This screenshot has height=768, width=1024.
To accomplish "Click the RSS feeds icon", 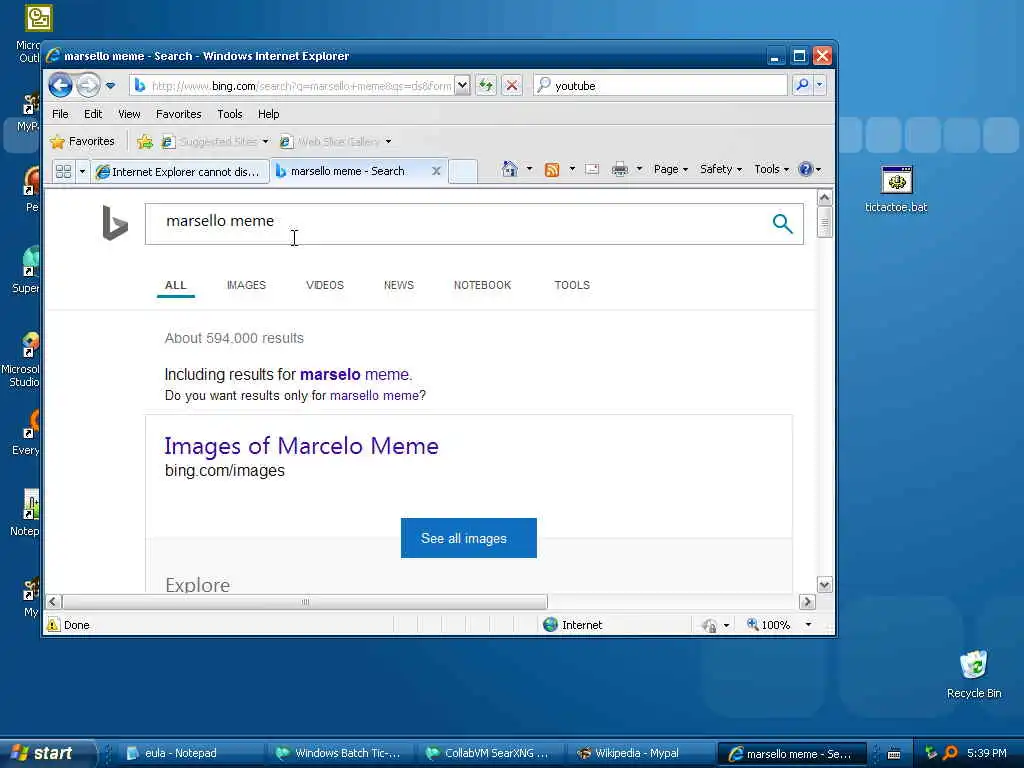I will click(552, 170).
